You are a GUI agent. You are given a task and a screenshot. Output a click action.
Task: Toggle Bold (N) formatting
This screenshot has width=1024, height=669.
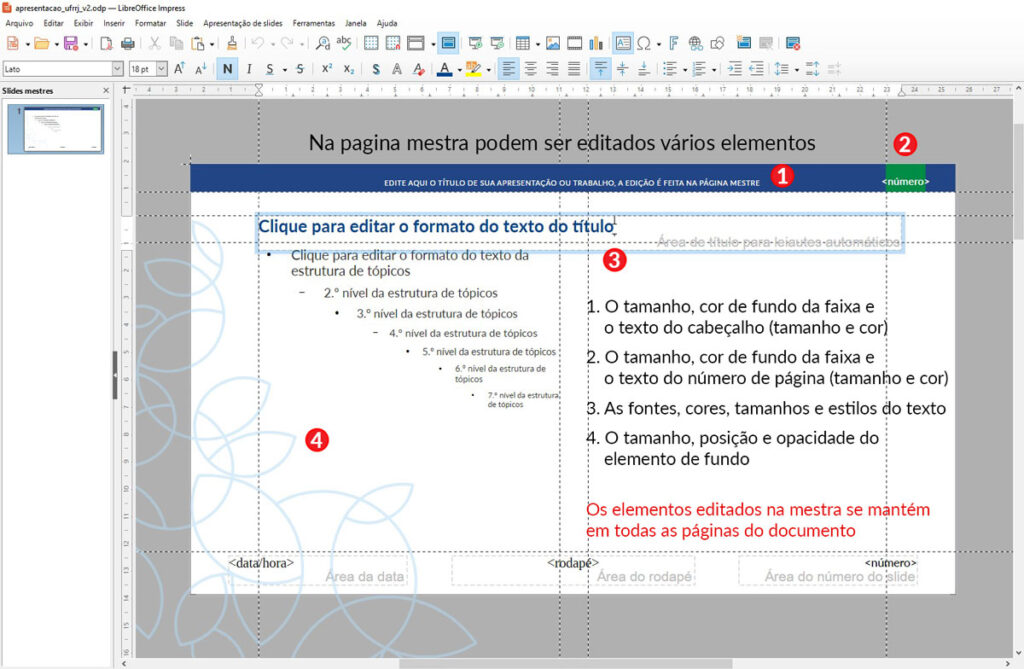pos(228,69)
